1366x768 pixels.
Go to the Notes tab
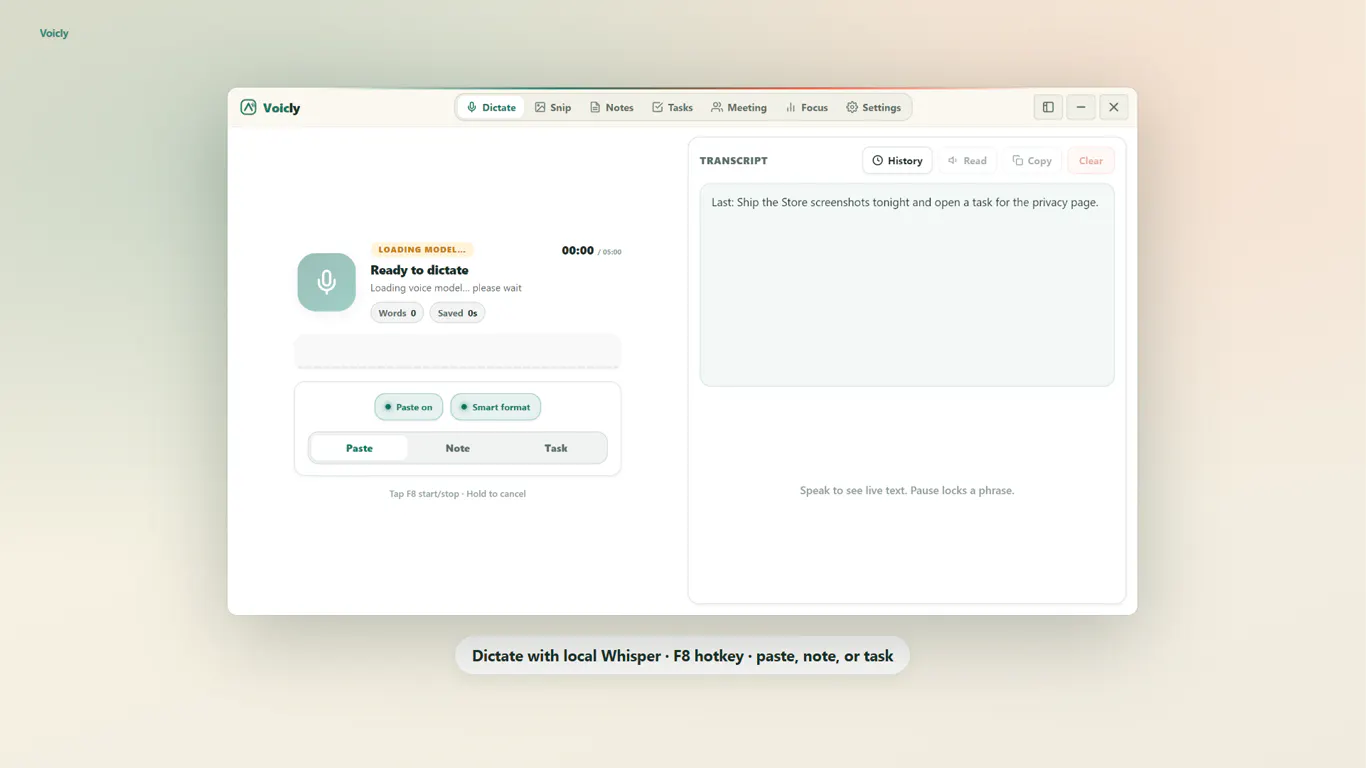click(x=612, y=107)
